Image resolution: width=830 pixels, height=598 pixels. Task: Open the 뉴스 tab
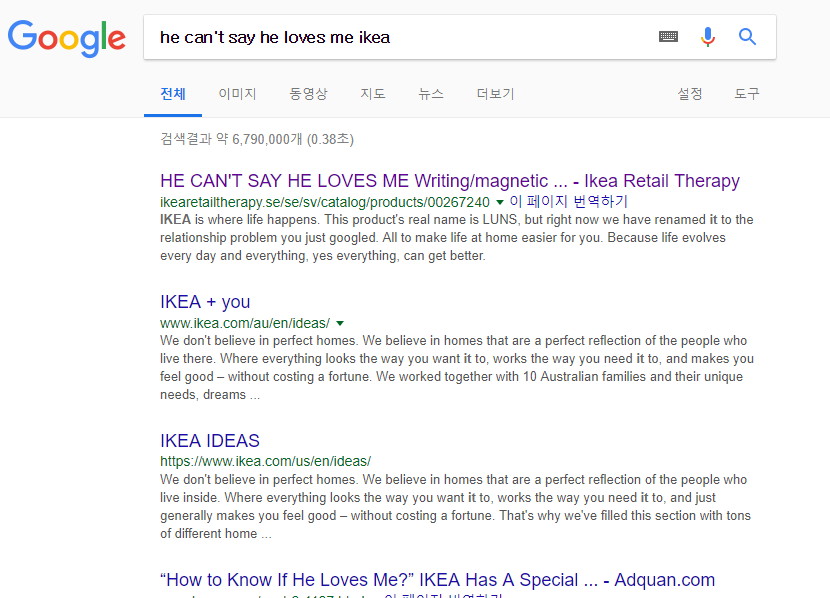431,94
